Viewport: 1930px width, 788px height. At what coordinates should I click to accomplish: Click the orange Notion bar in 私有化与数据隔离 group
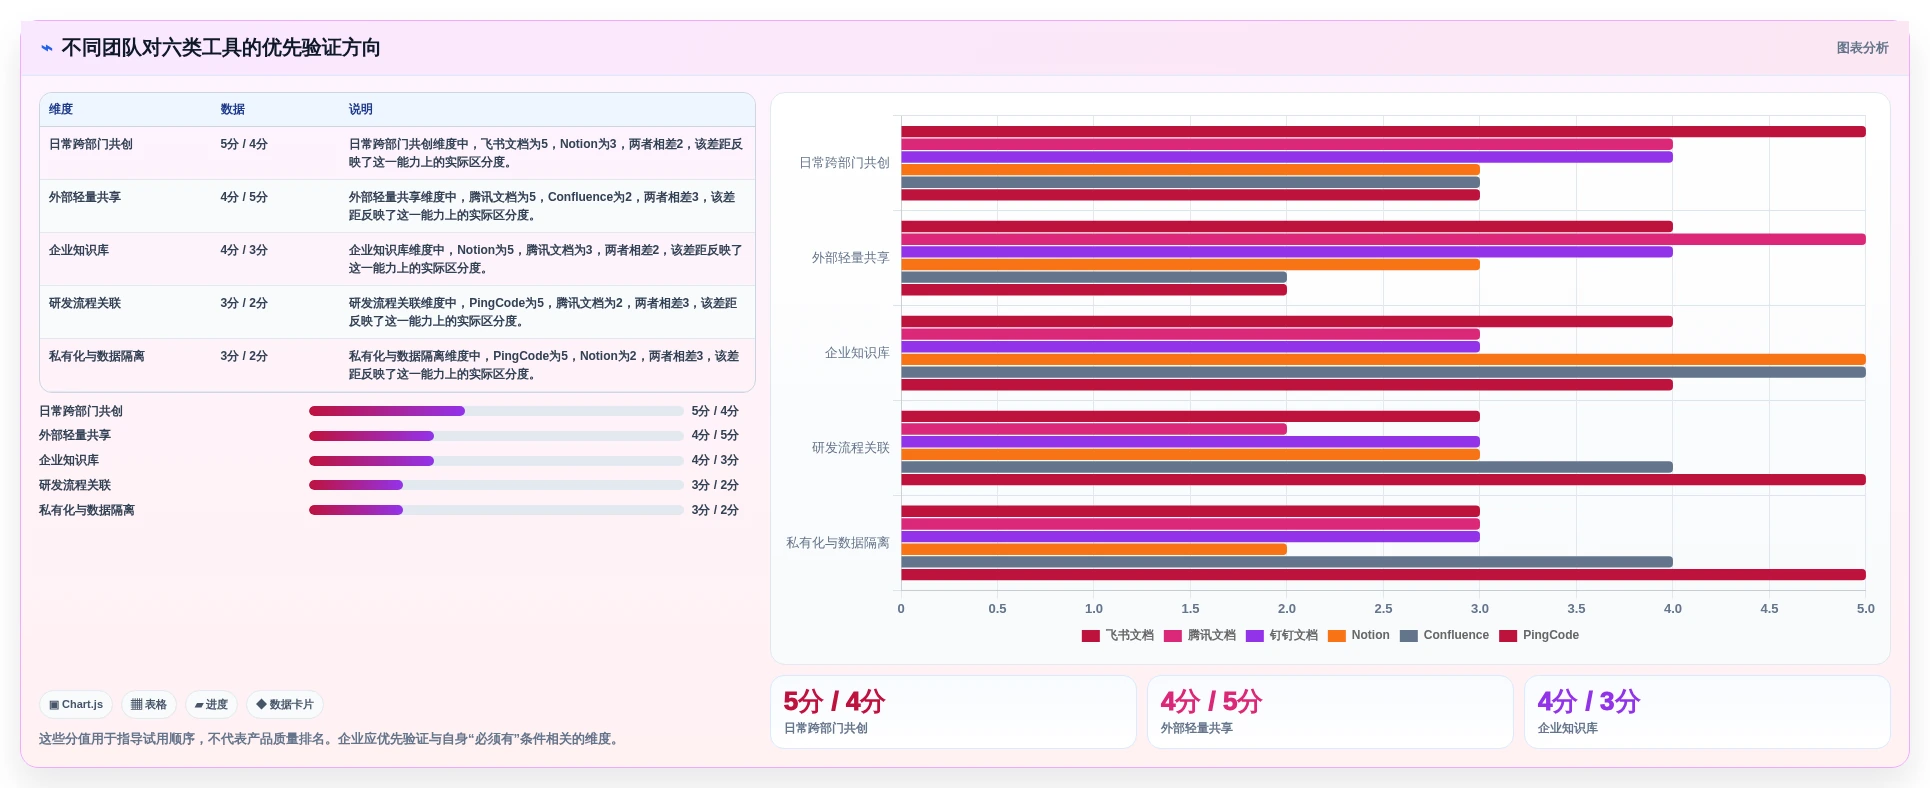tap(1094, 549)
